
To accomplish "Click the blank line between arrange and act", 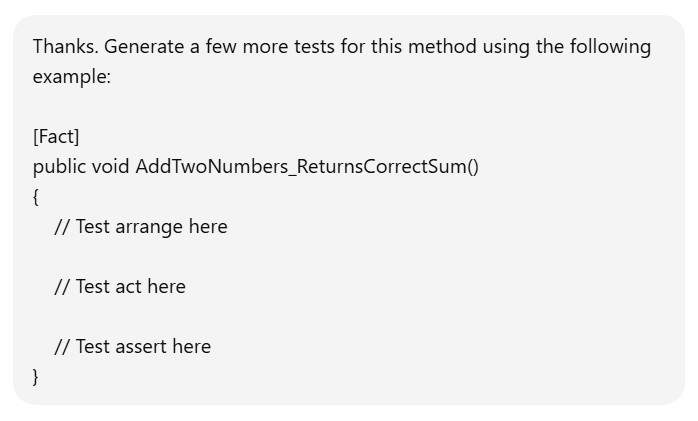I will point(200,257).
